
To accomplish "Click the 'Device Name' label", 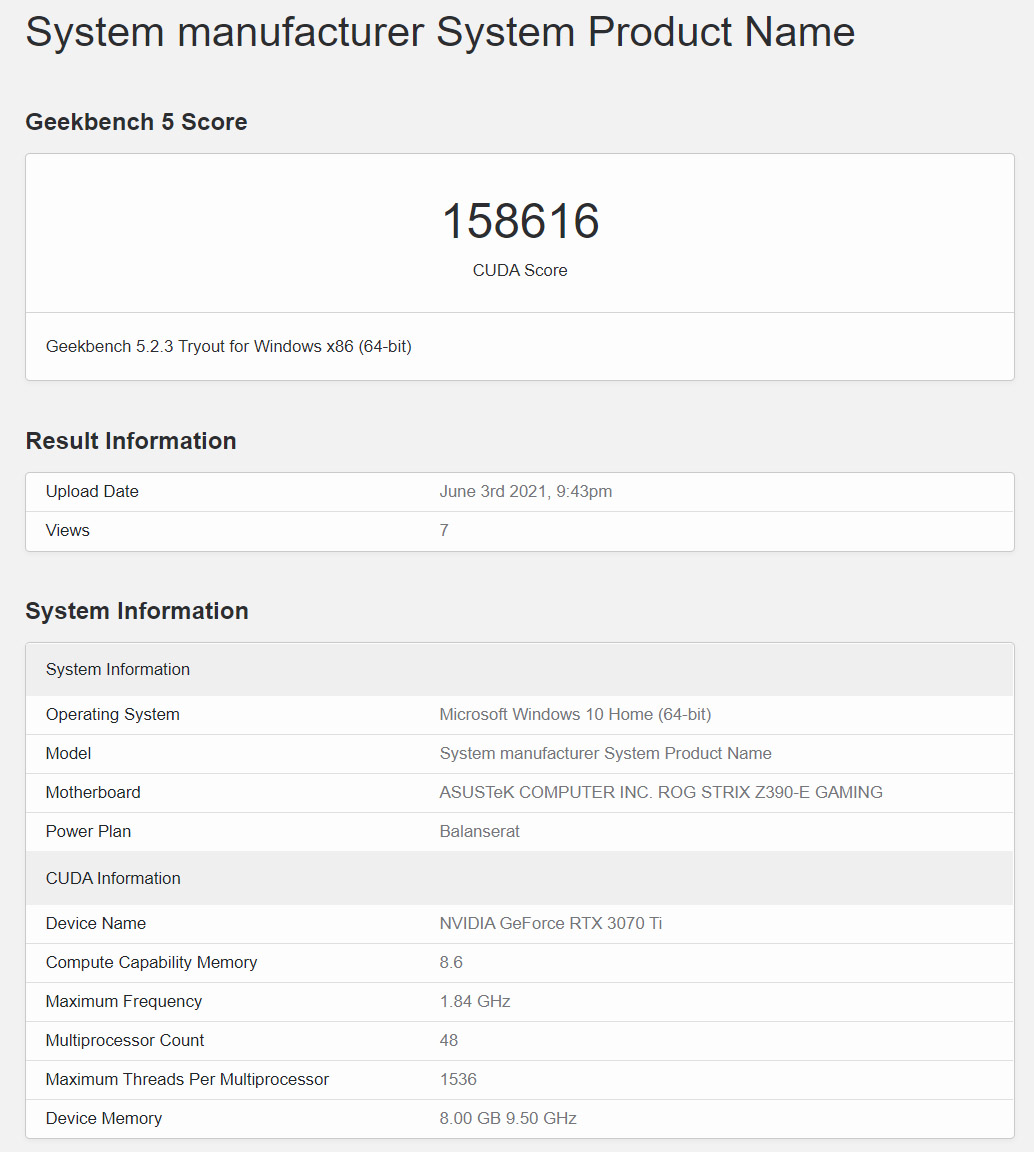I will (96, 924).
